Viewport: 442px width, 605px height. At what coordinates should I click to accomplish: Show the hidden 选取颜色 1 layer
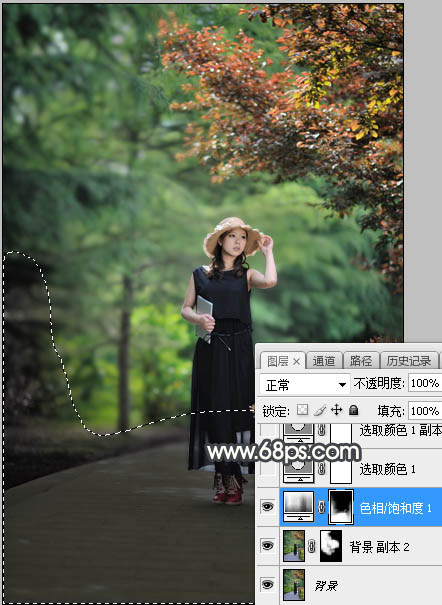point(268,468)
